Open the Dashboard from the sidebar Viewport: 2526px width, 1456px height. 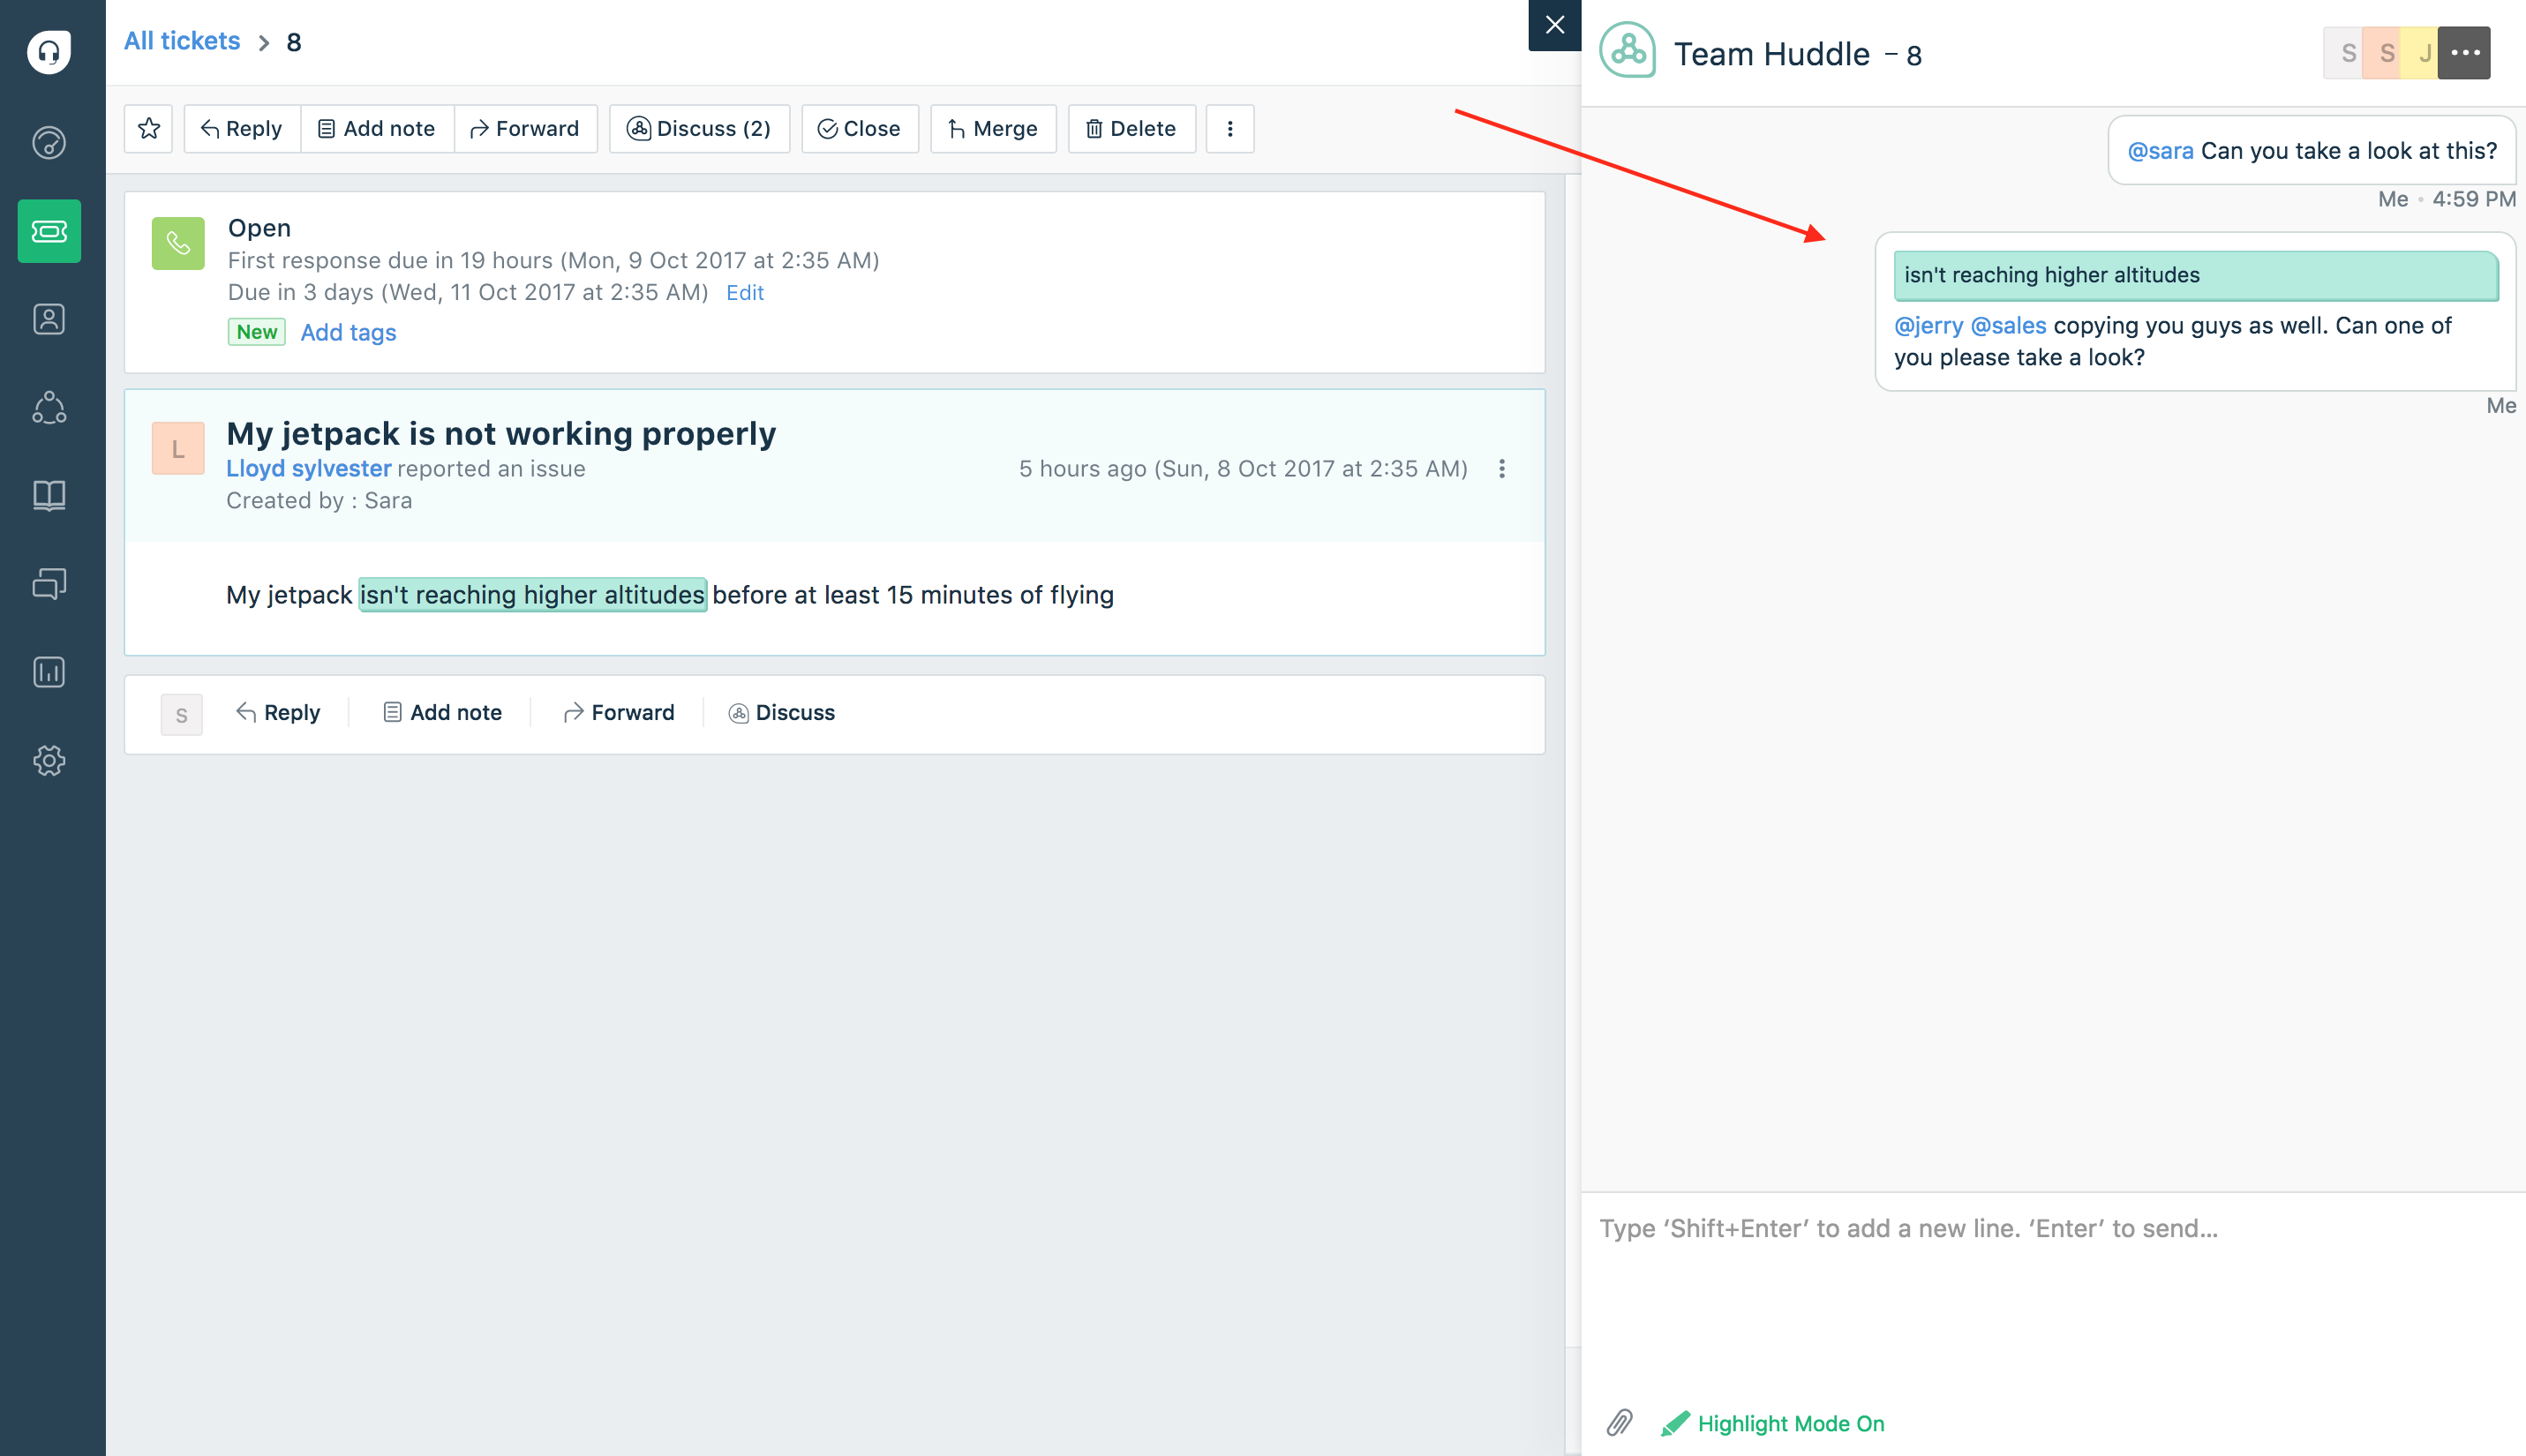49,143
